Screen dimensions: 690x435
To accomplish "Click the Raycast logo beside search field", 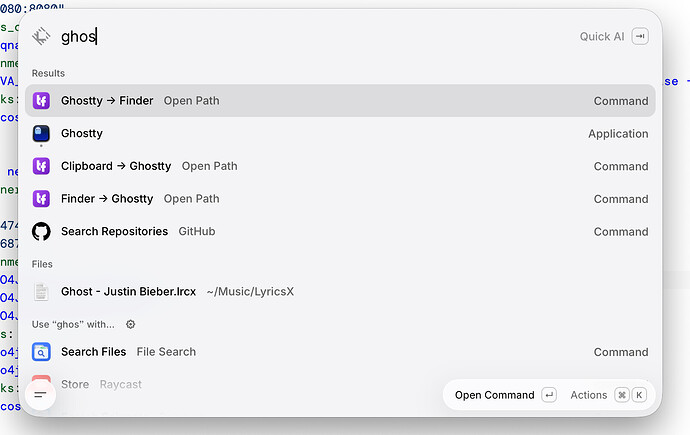I will (41, 36).
